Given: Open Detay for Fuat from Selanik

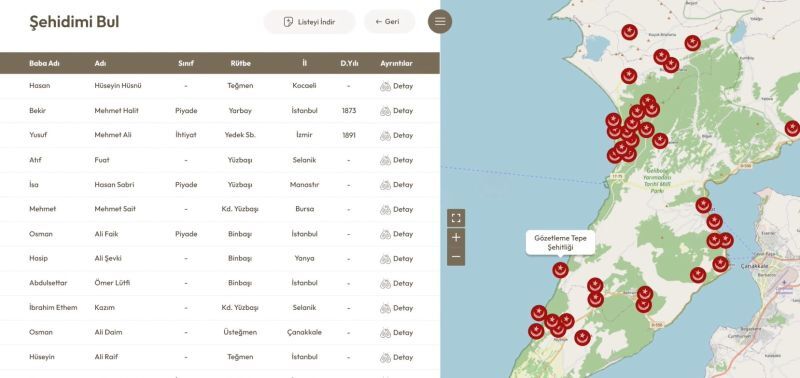Looking at the screenshot, I should pos(396,160).
